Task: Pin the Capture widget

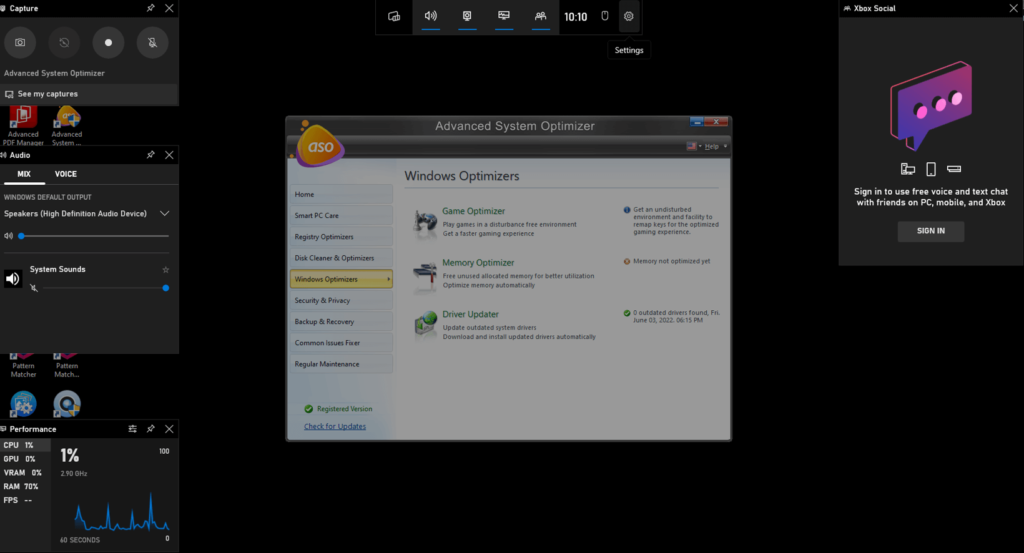Action: (151, 8)
